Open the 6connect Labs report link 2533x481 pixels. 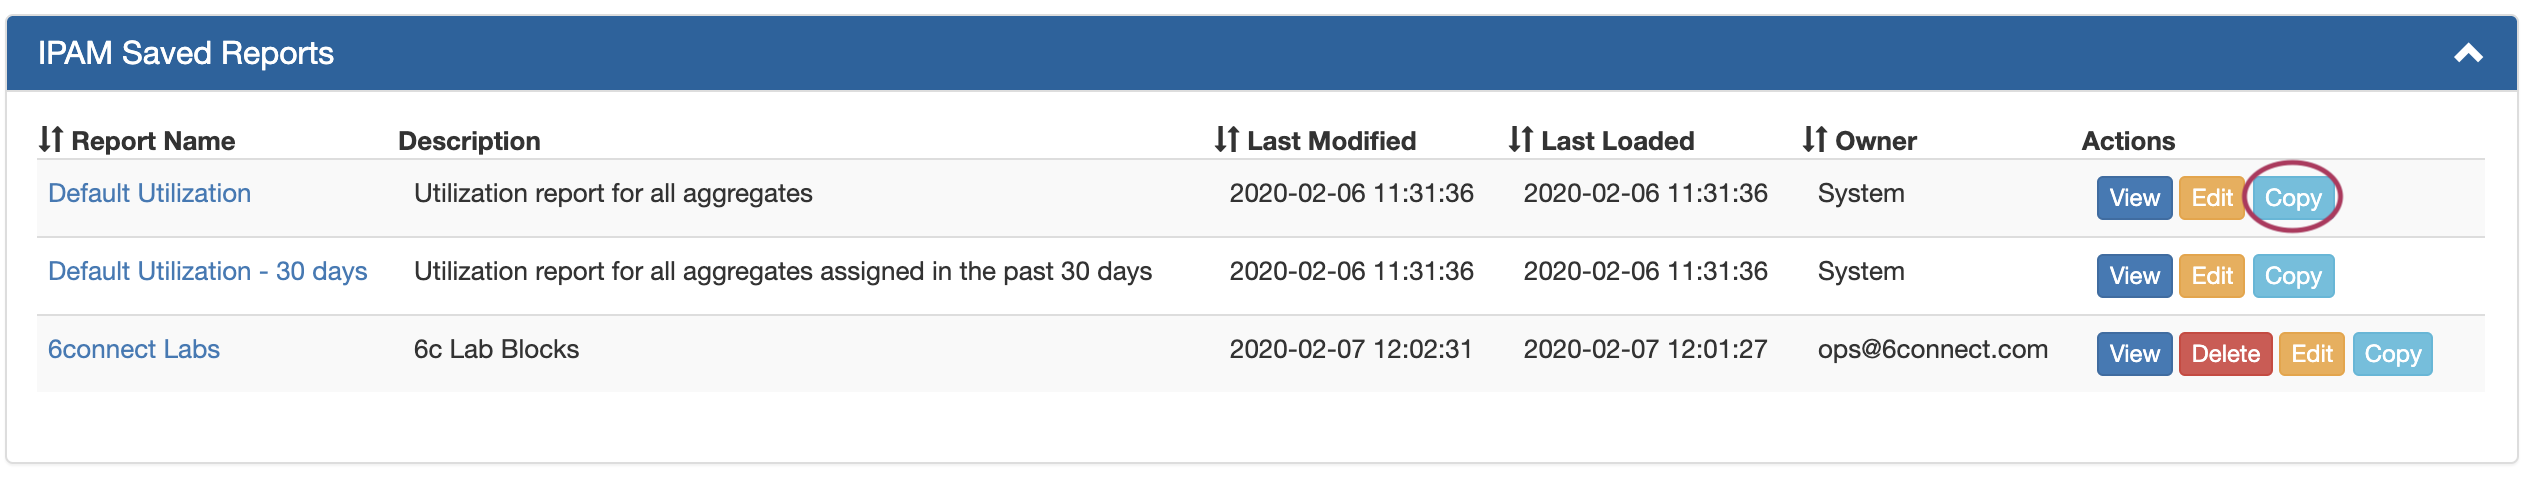point(134,350)
